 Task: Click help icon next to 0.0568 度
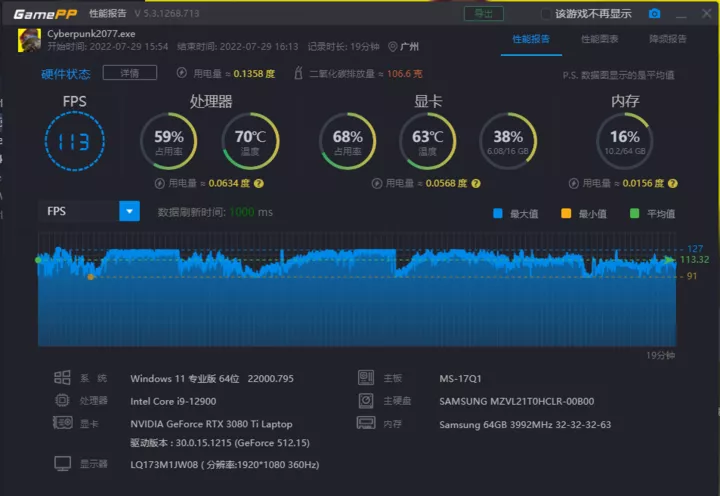tap(476, 183)
